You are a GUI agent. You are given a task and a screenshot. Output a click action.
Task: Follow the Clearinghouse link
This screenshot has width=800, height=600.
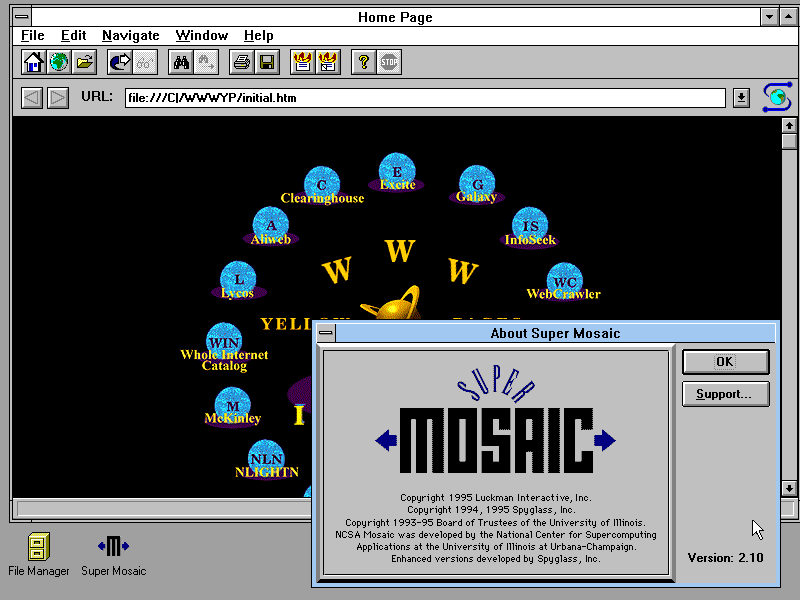[x=322, y=186]
